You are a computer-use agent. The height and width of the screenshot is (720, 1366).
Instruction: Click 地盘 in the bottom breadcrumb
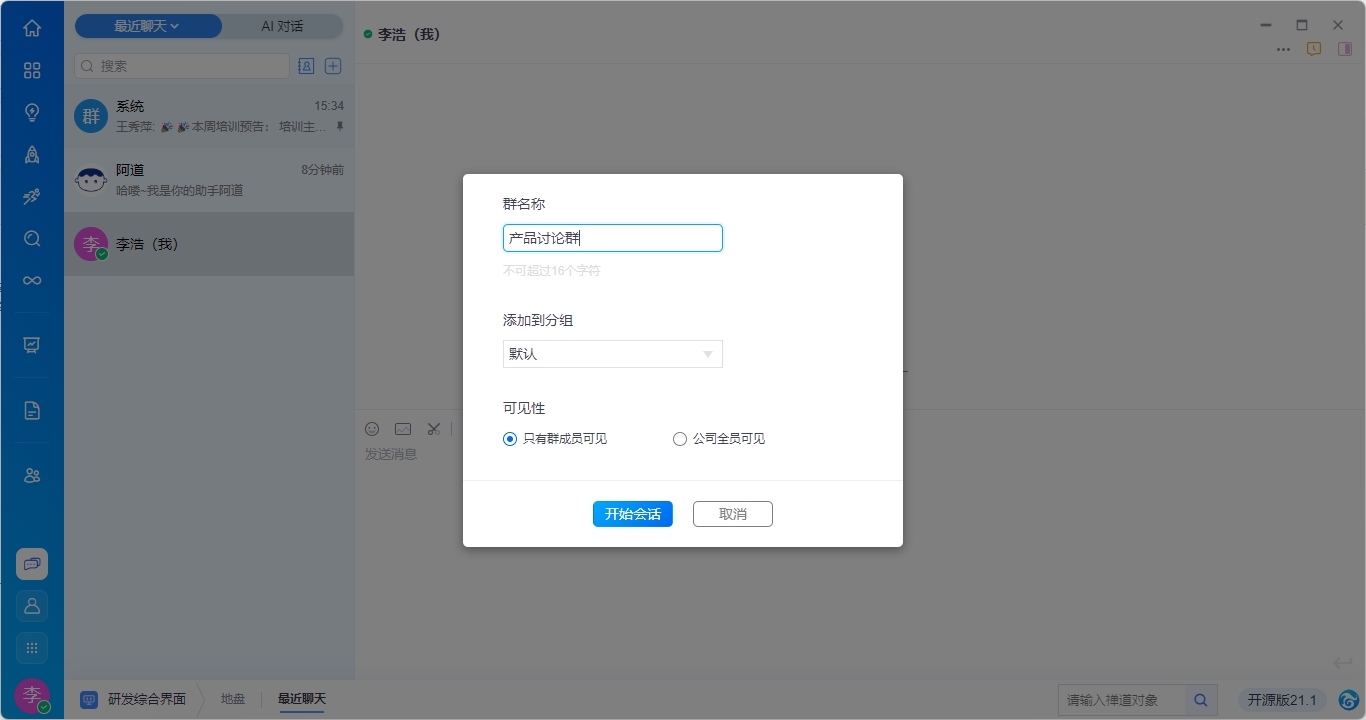tap(233, 699)
